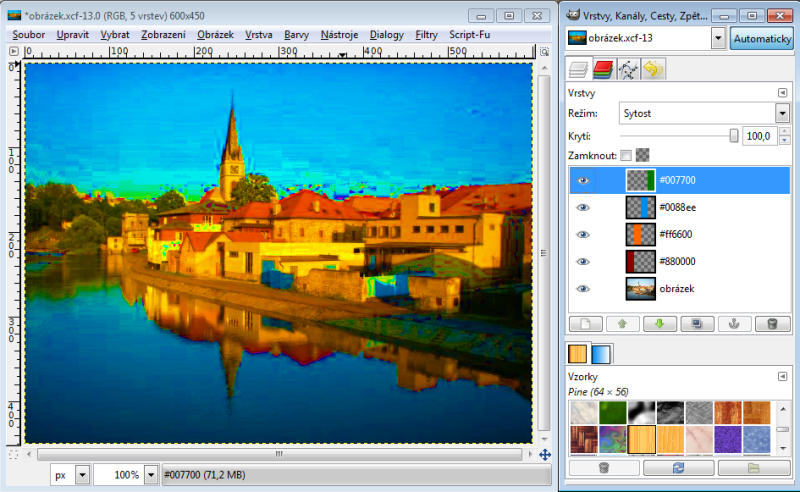Click the Krytí value field showing 100,0
The width and height of the screenshot is (800, 492).
coord(759,136)
